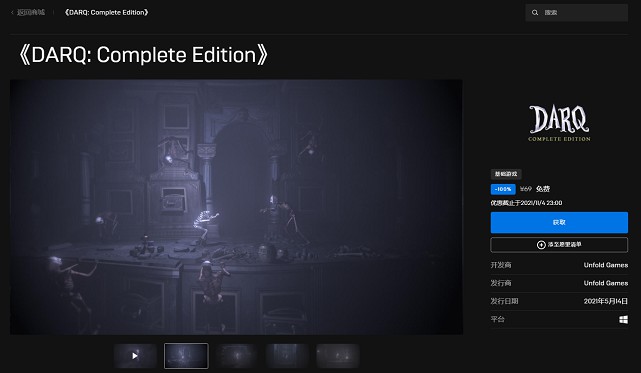Click the search magnifier icon
641x373 pixels.
[x=535, y=13]
